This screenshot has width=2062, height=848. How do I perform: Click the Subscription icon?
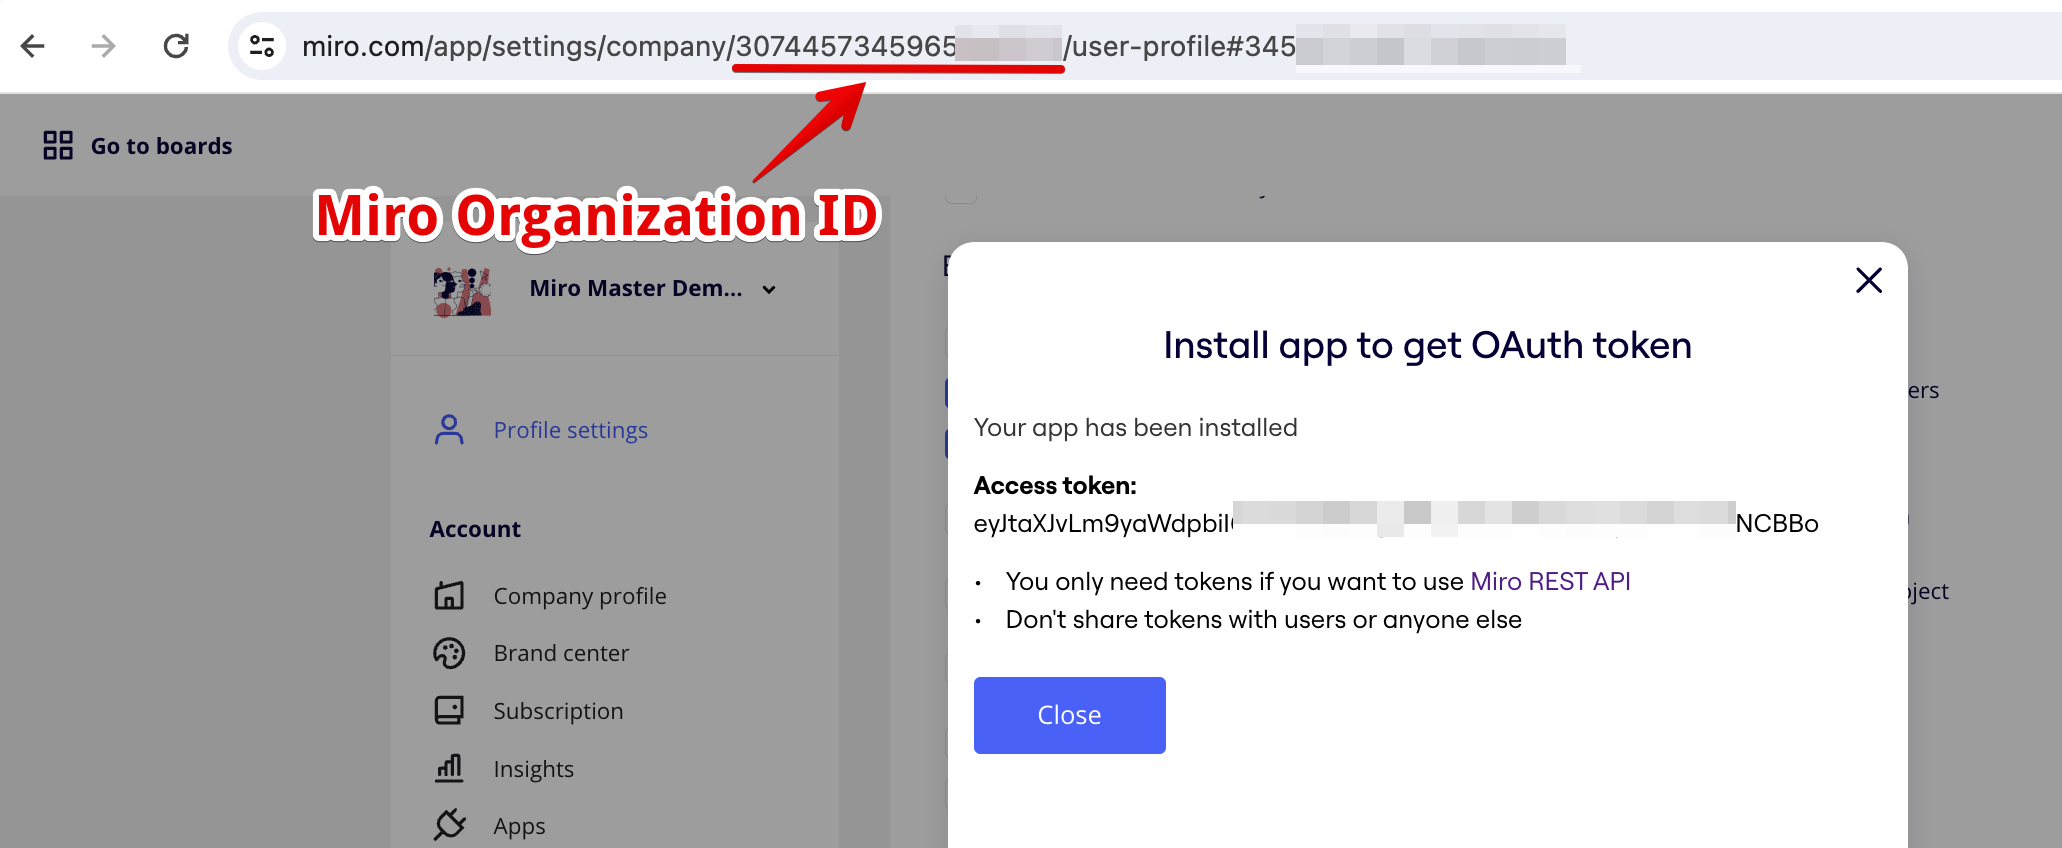click(x=449, y=711)
